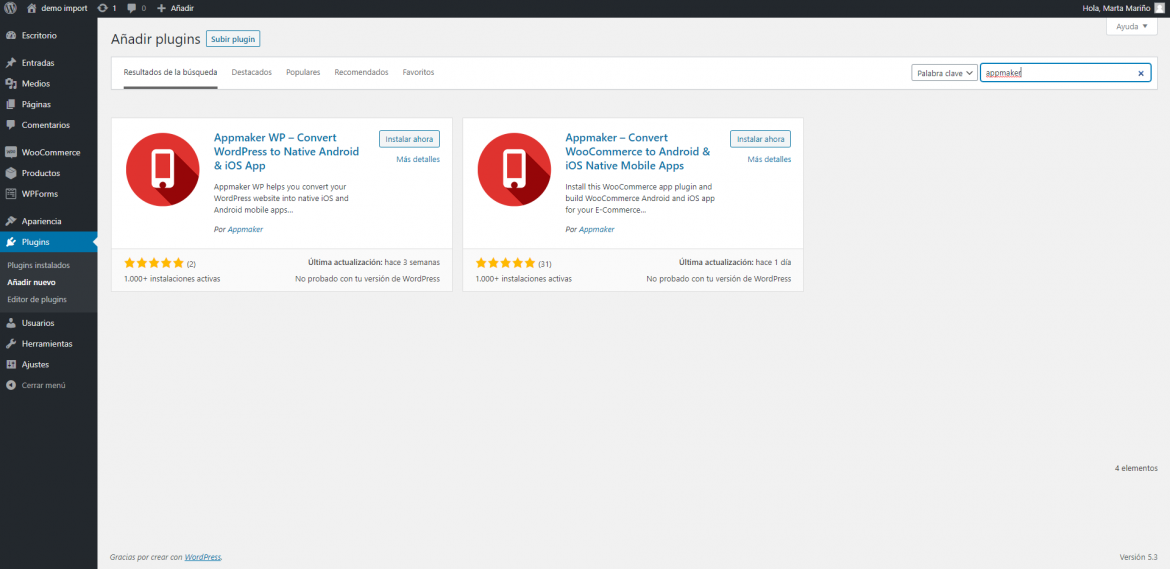
Task: Click the Appmaker author link under WordPress plugin
Action: point(245,230)
